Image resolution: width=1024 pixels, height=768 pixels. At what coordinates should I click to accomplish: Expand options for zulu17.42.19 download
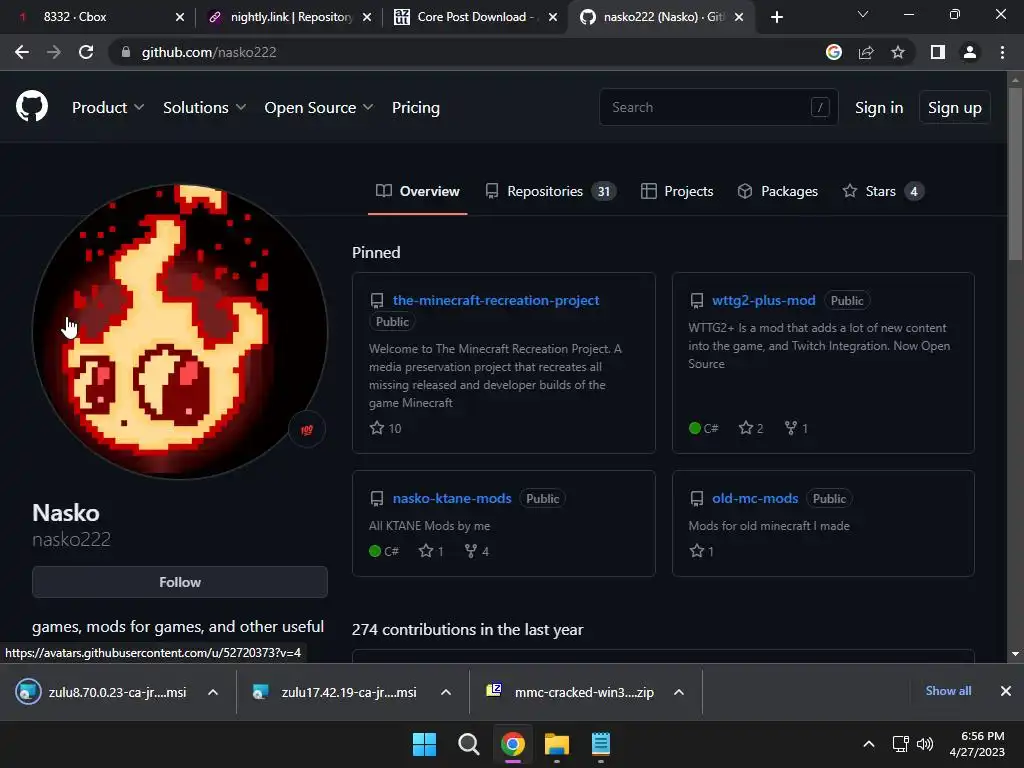pyautogui.click(x=446, y=692)
